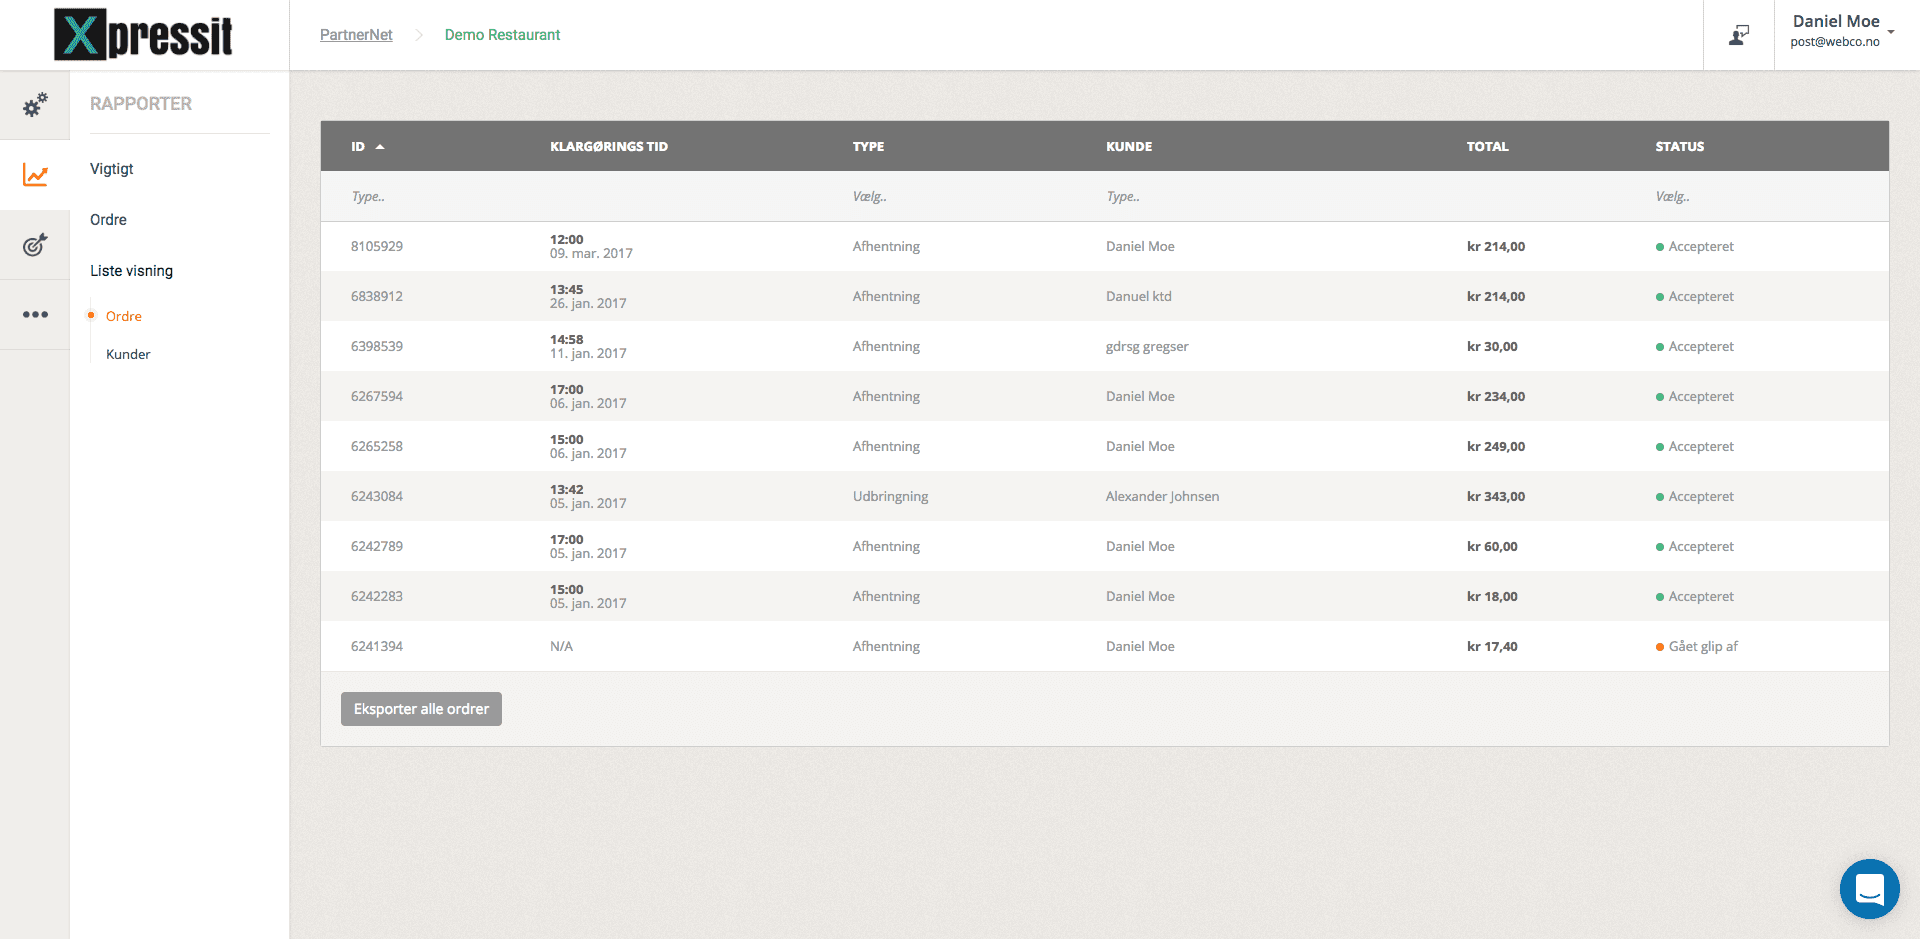Click Accepteret status for order 6243084
This screenshot has height=939, width=1920.
tap(1695, 497)
